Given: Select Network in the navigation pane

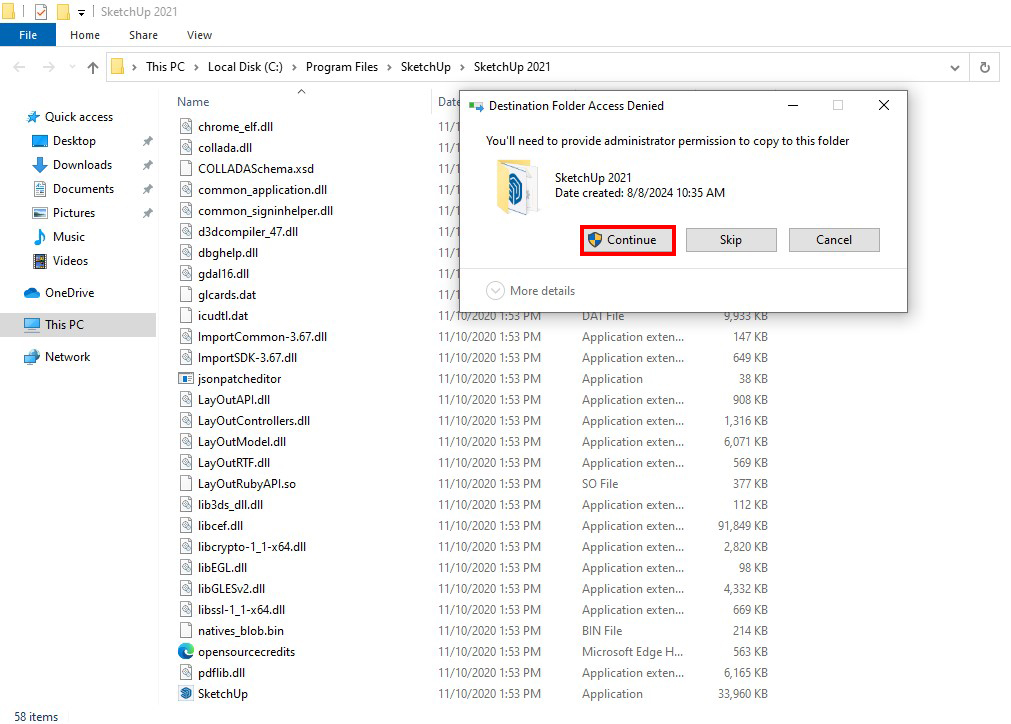Looking at the screenshot, I should pos(67,357).
